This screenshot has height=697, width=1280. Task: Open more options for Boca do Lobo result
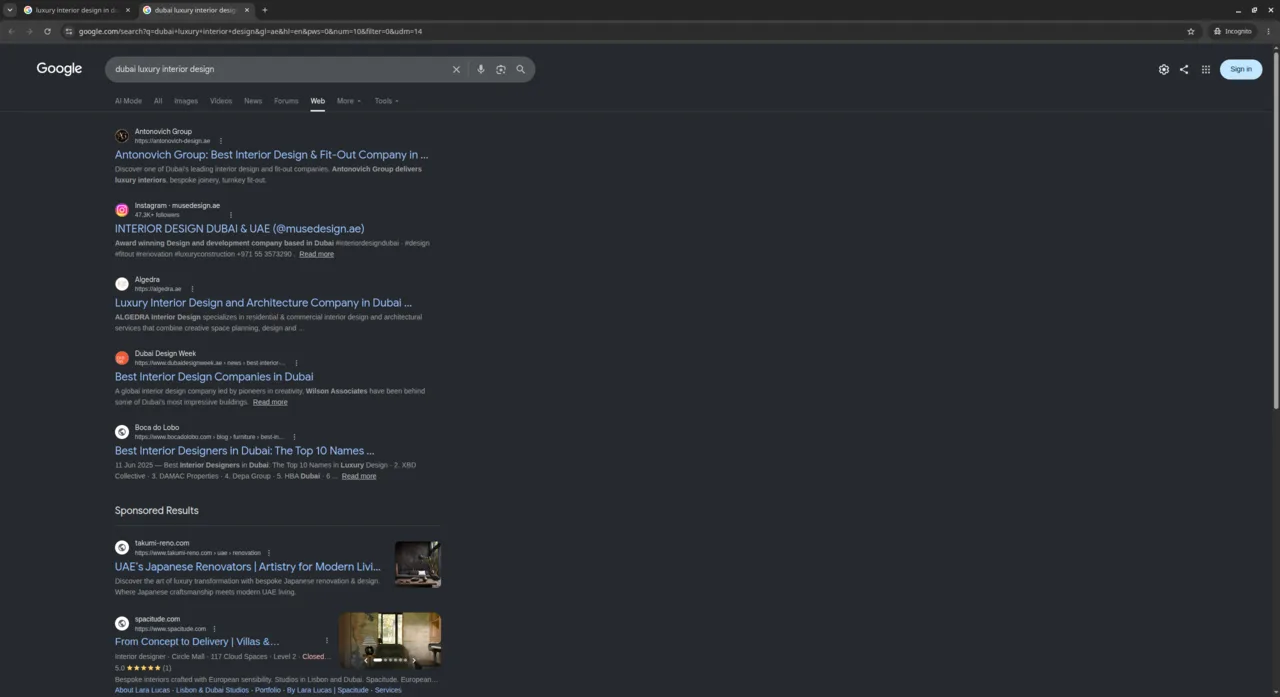[x=294, y=437]
